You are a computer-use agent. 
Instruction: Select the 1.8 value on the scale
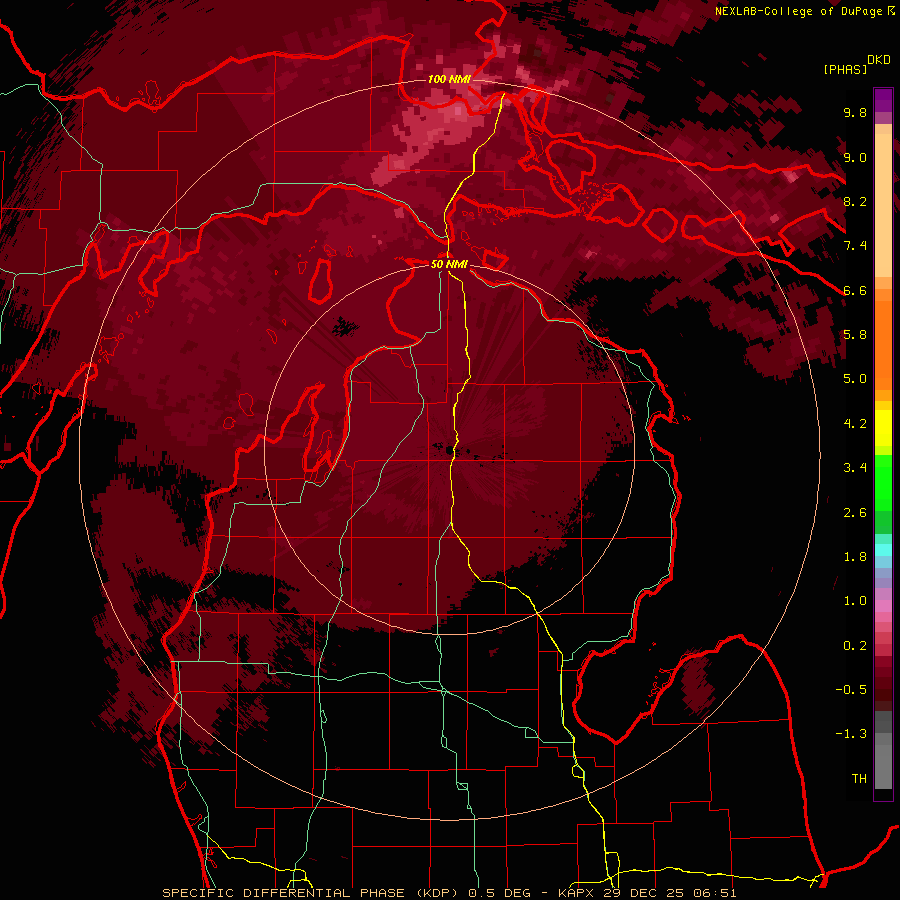[855, 557]
